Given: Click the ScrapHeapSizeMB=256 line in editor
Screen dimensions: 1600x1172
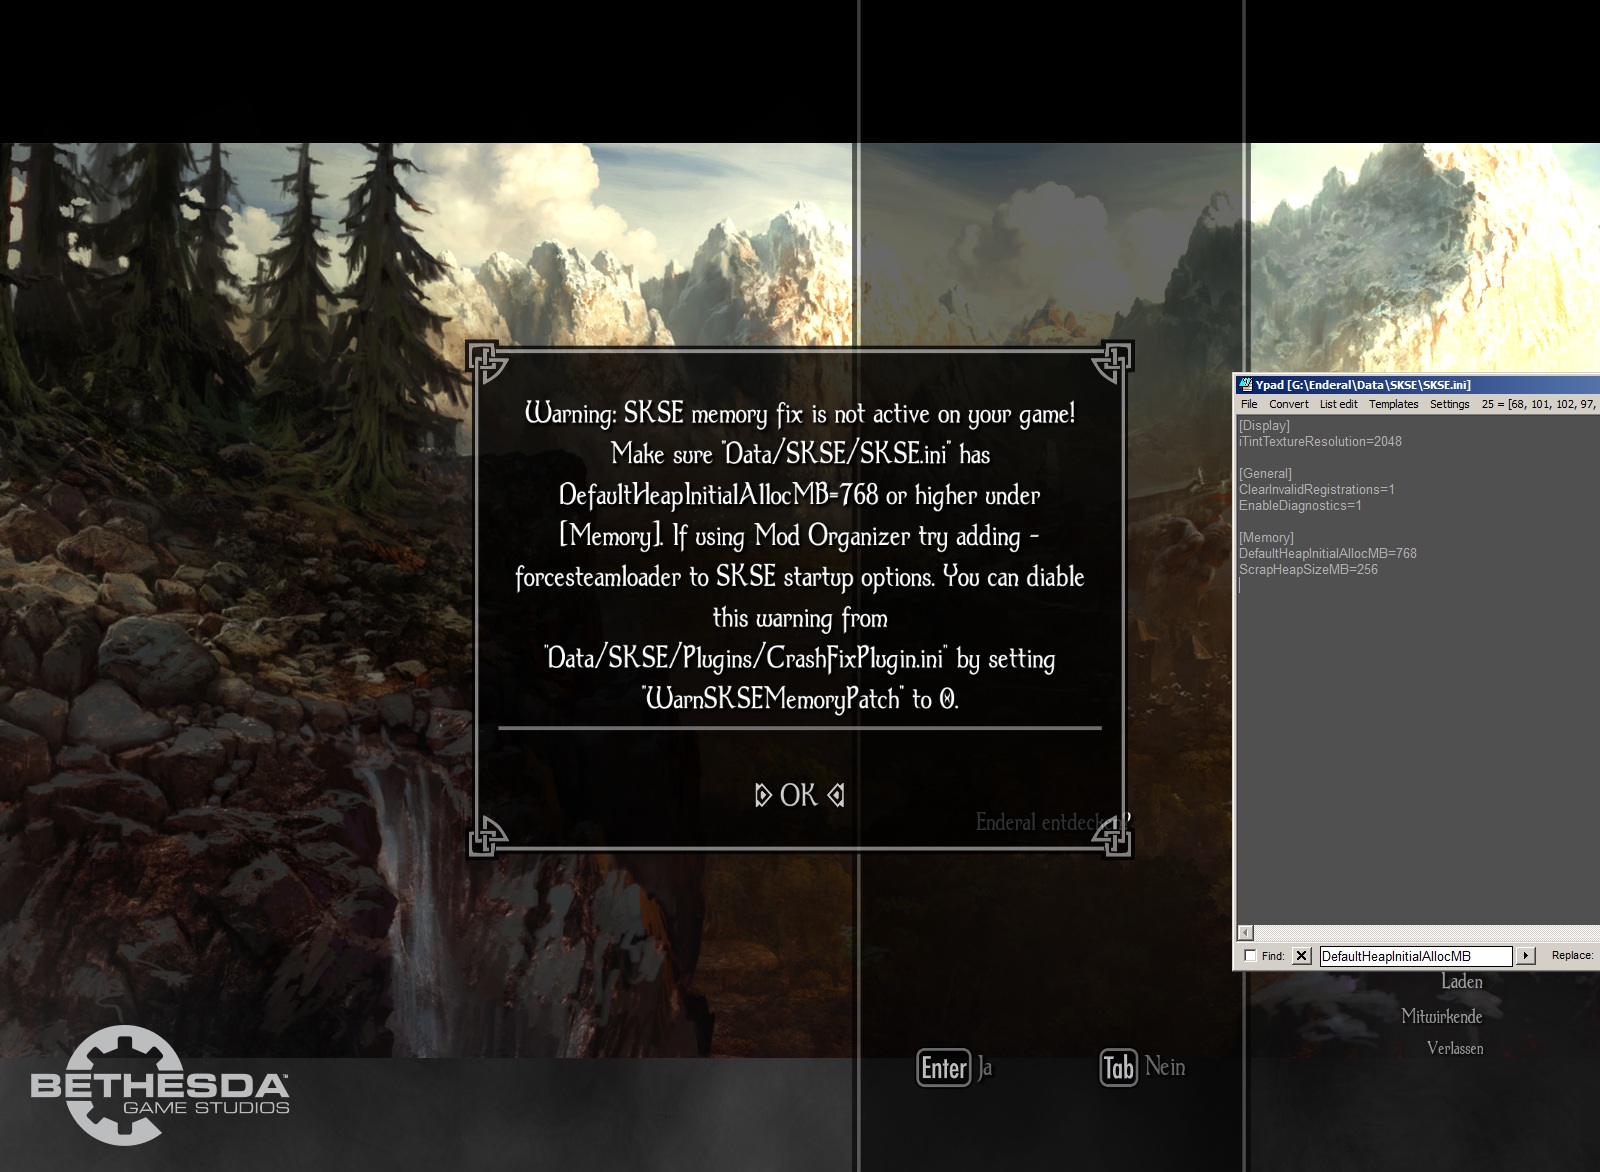Looking at the screenshot, I should coord(1308,570).
